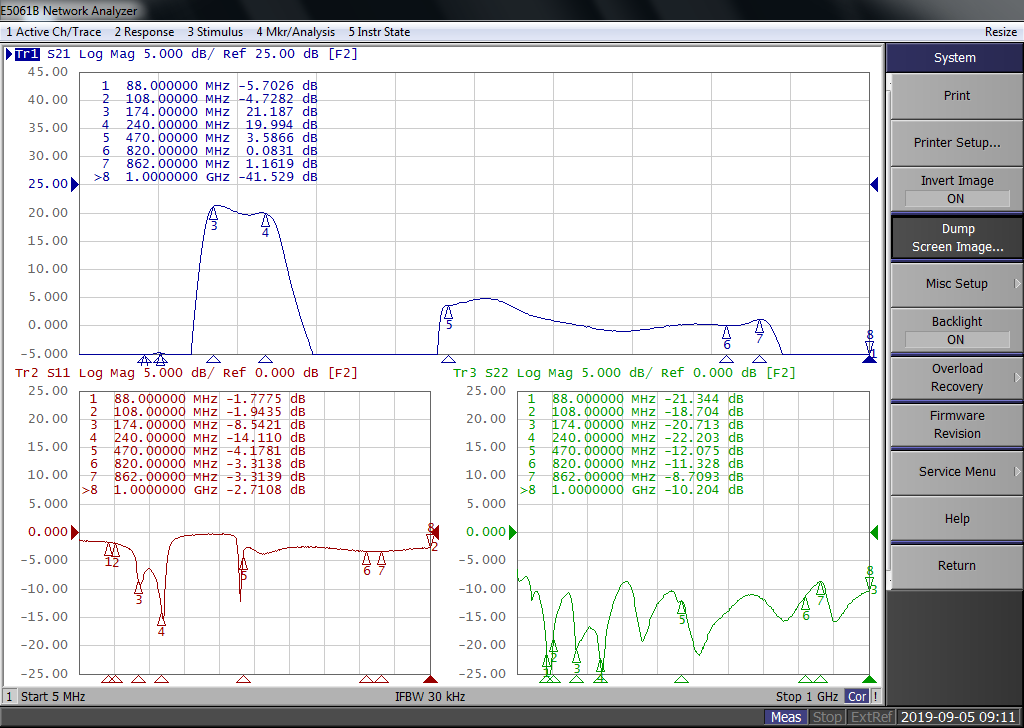Click the Meas status indicator
The width and height of the screenshot is (1024, 728).
(786, 718)
